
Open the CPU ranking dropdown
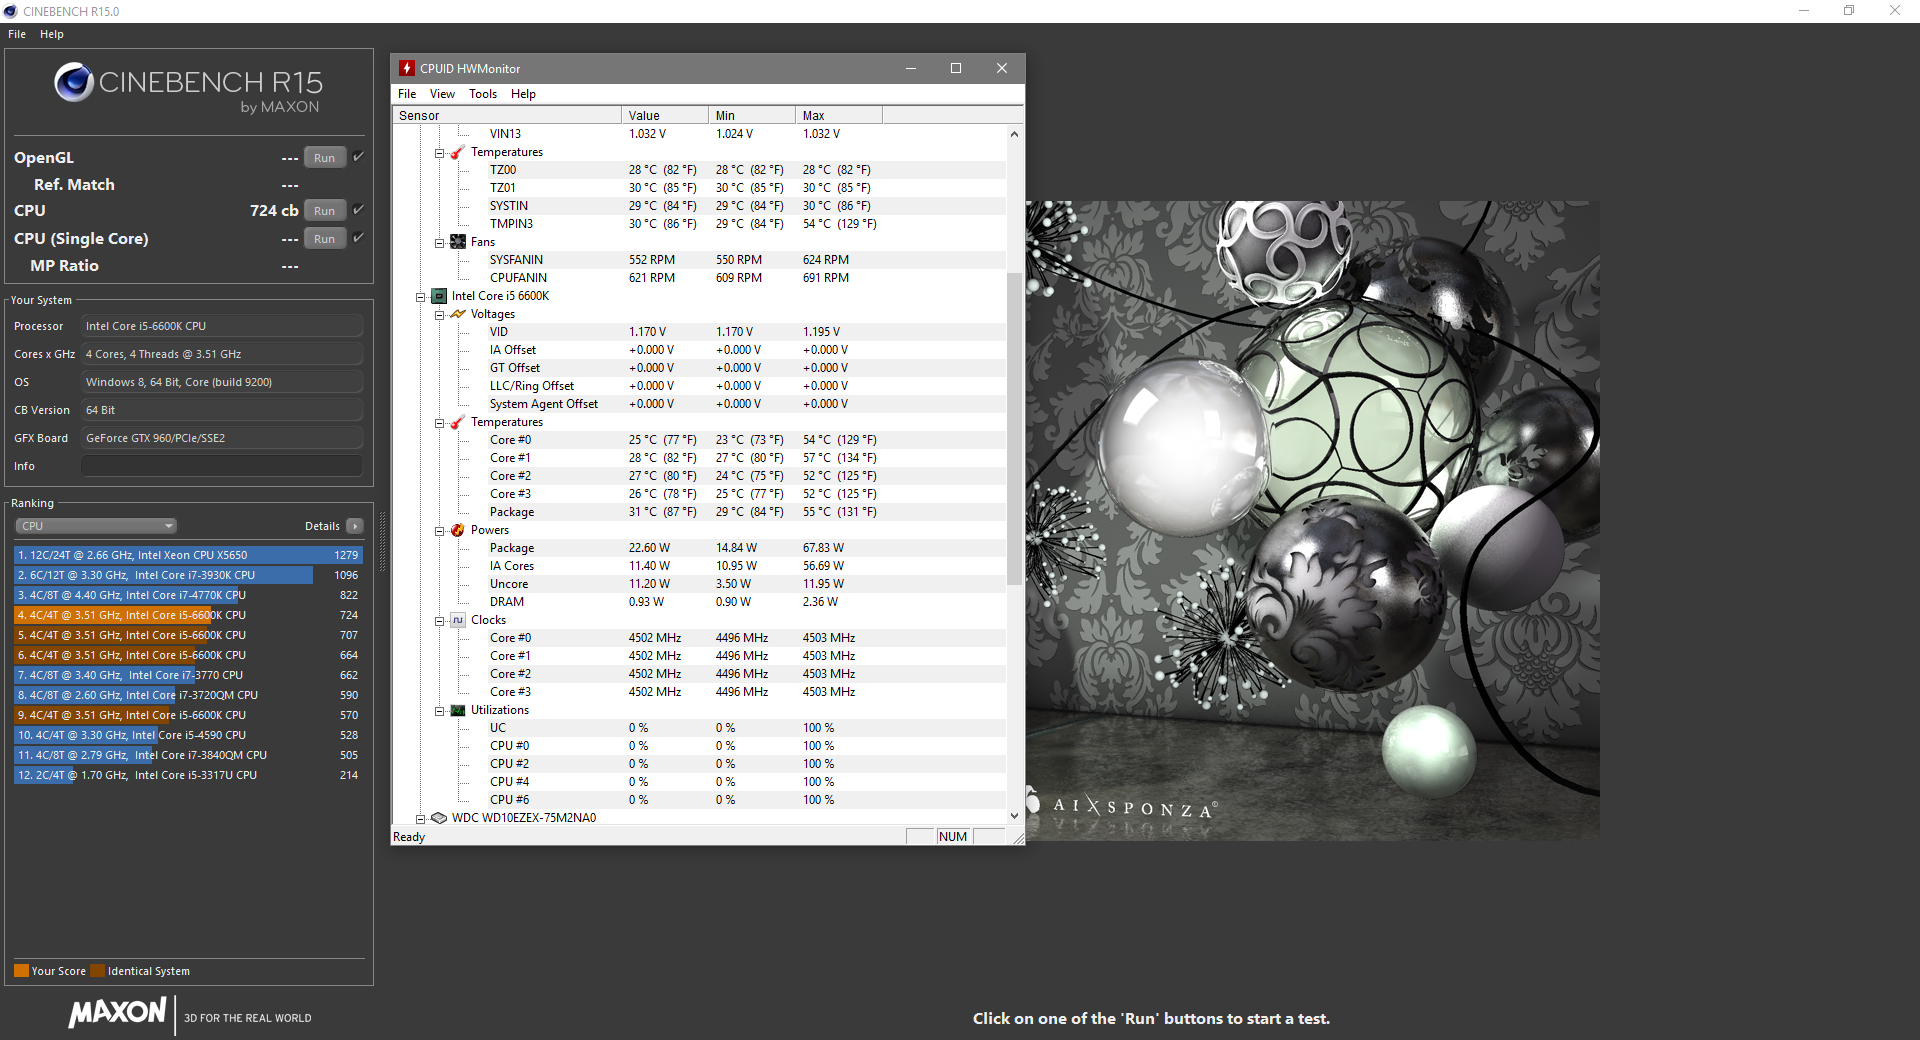[96, 526]
